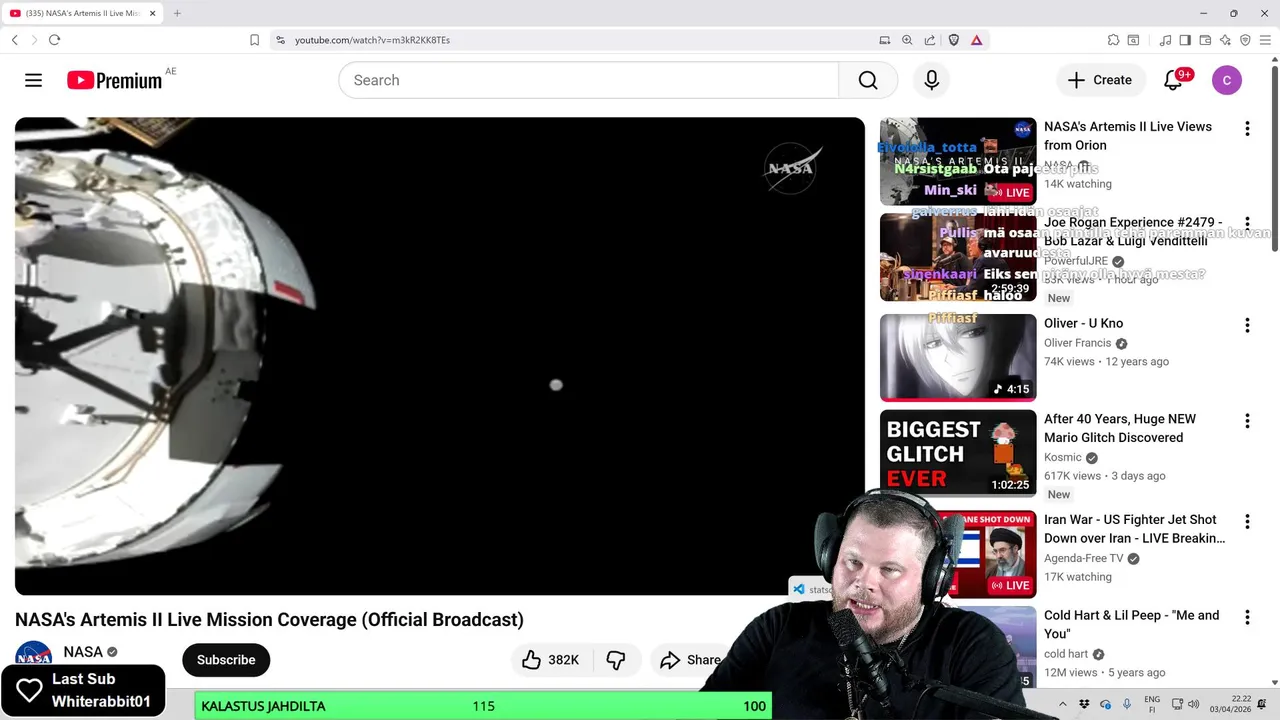Viewport: 1280px width, 720px height.
Task: Open Brave VPN shield icon
Action: pyautogui.click(x=1245, y=40)
